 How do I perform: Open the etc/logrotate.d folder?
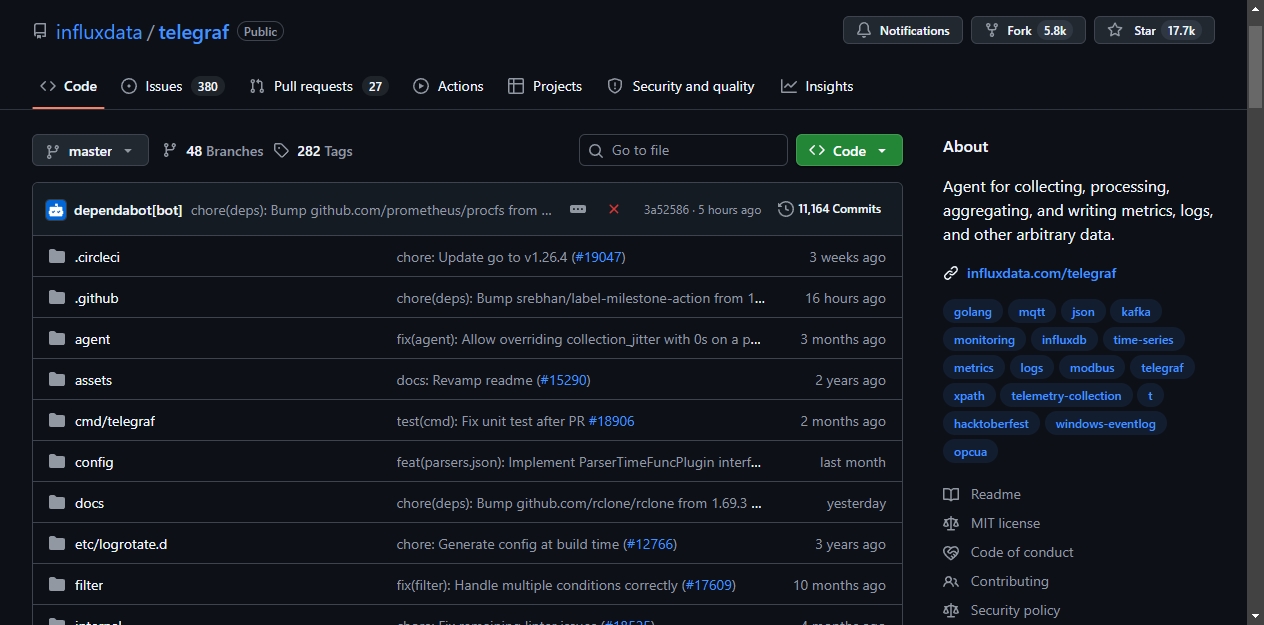pos(121,544)
